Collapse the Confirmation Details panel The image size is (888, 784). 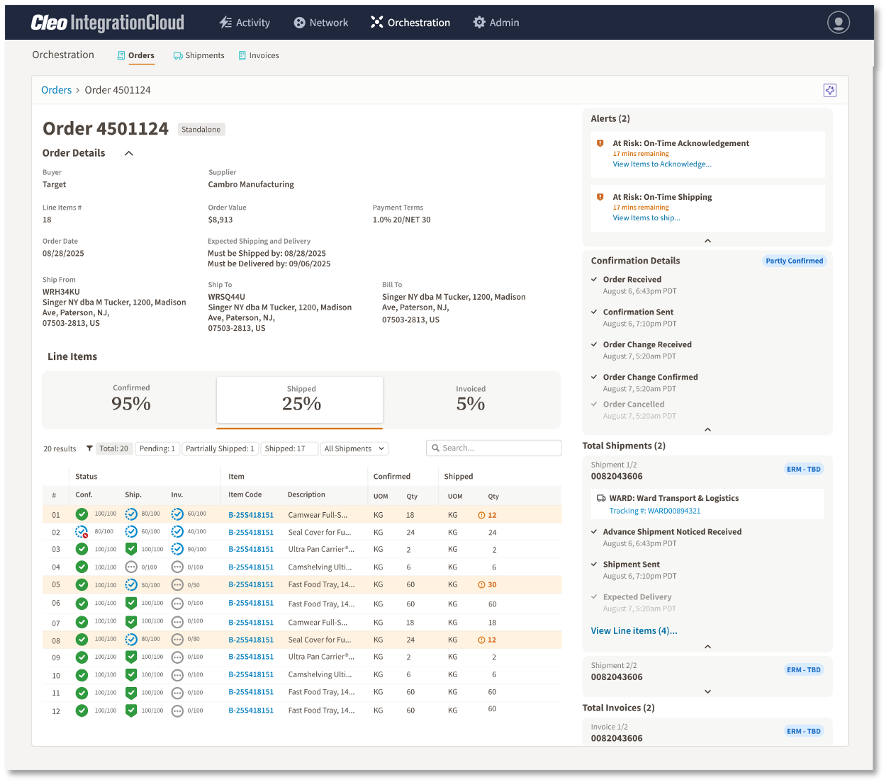click(x=707, y=429)
